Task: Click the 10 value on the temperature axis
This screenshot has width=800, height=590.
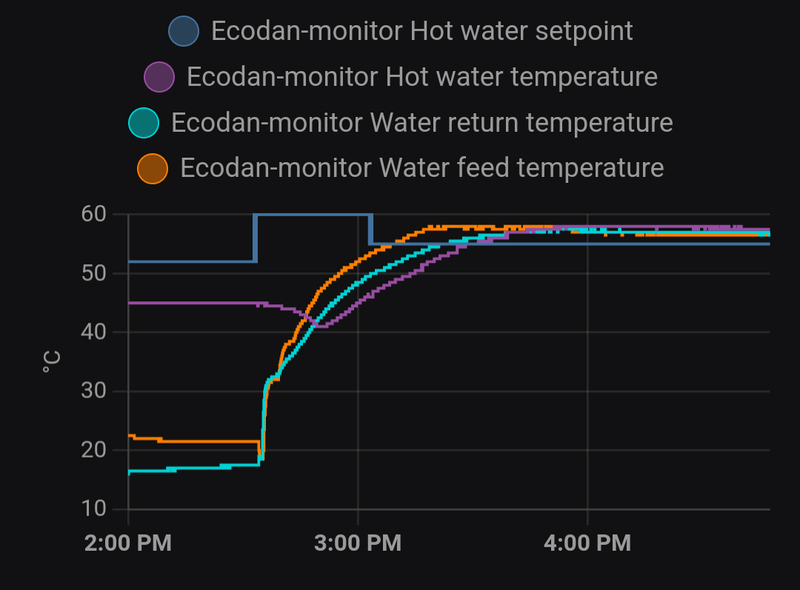Action: pyautogui.click(x=93, y=509)
